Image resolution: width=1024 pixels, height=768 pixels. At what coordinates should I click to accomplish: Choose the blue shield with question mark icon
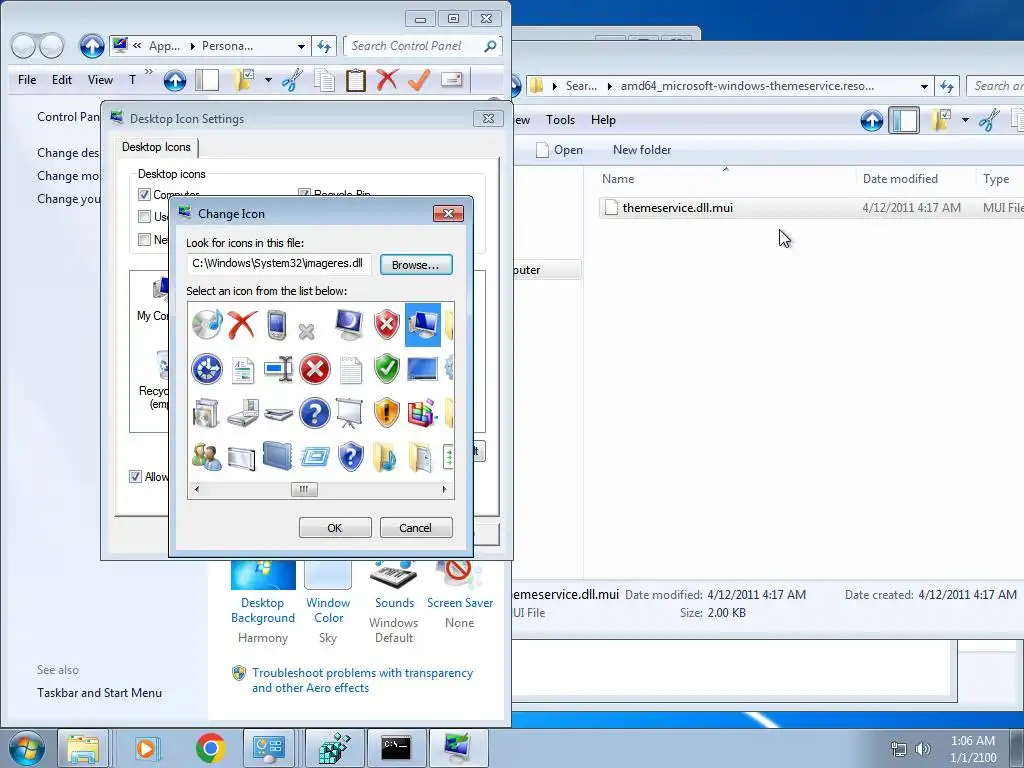click(x=351, y=456)
